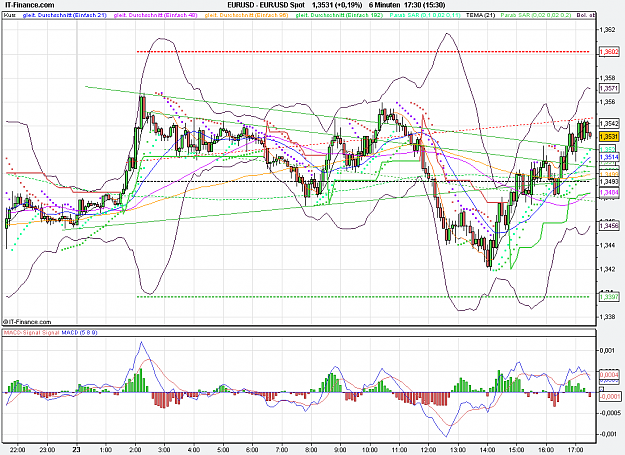Click the 1,338 price axis label

click(607, 317)
